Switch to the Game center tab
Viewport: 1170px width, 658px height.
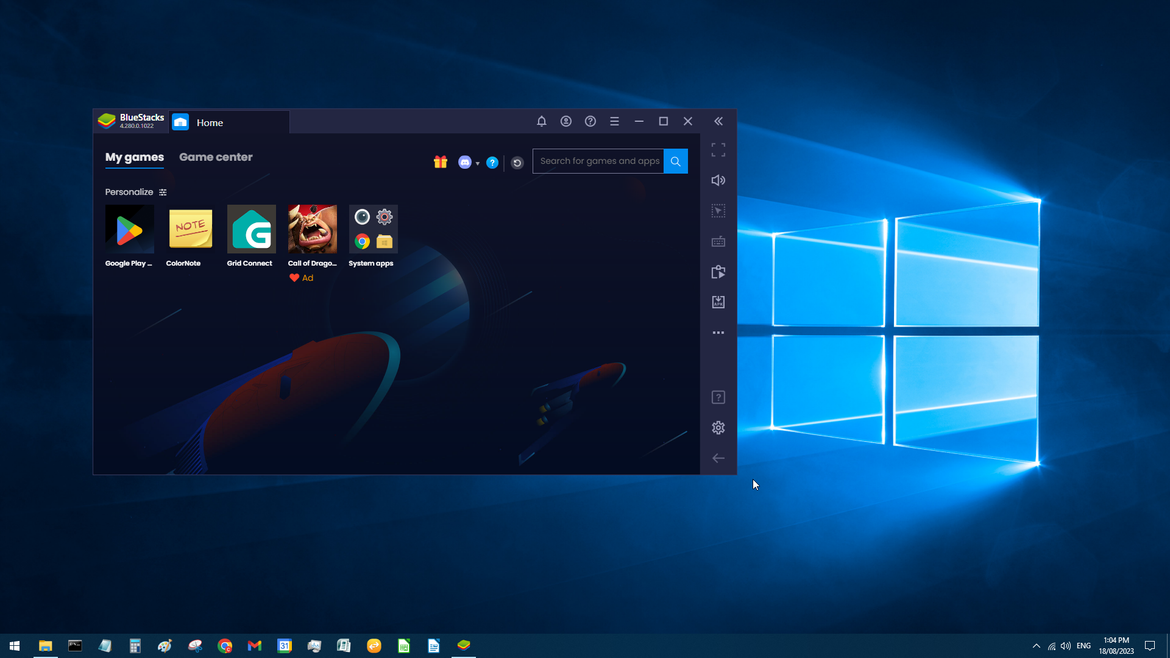pos(215,157)
